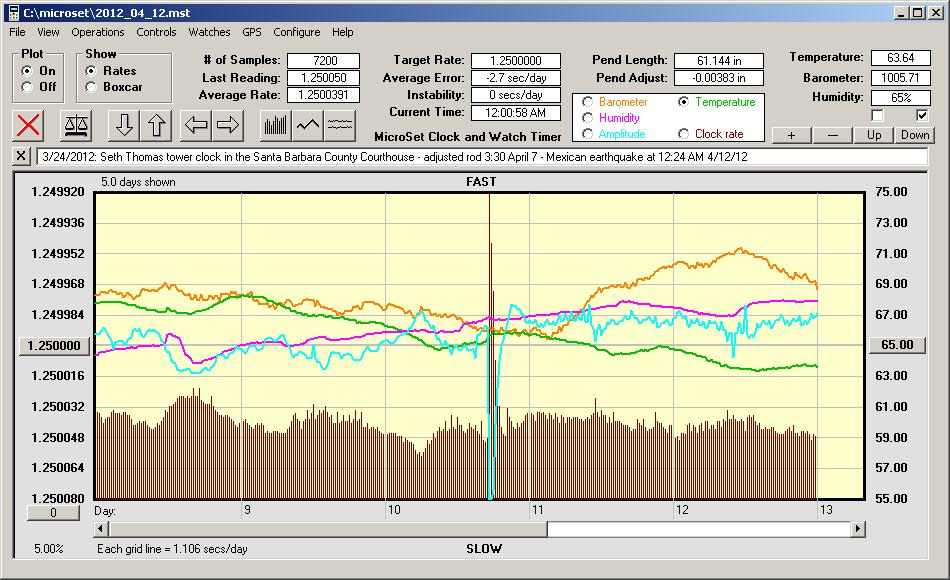Click the small X beside the note field

(21, 156)
